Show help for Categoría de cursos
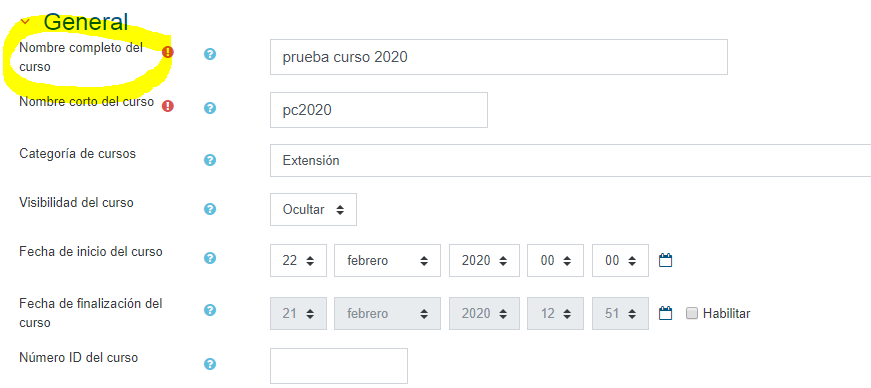 209,160
